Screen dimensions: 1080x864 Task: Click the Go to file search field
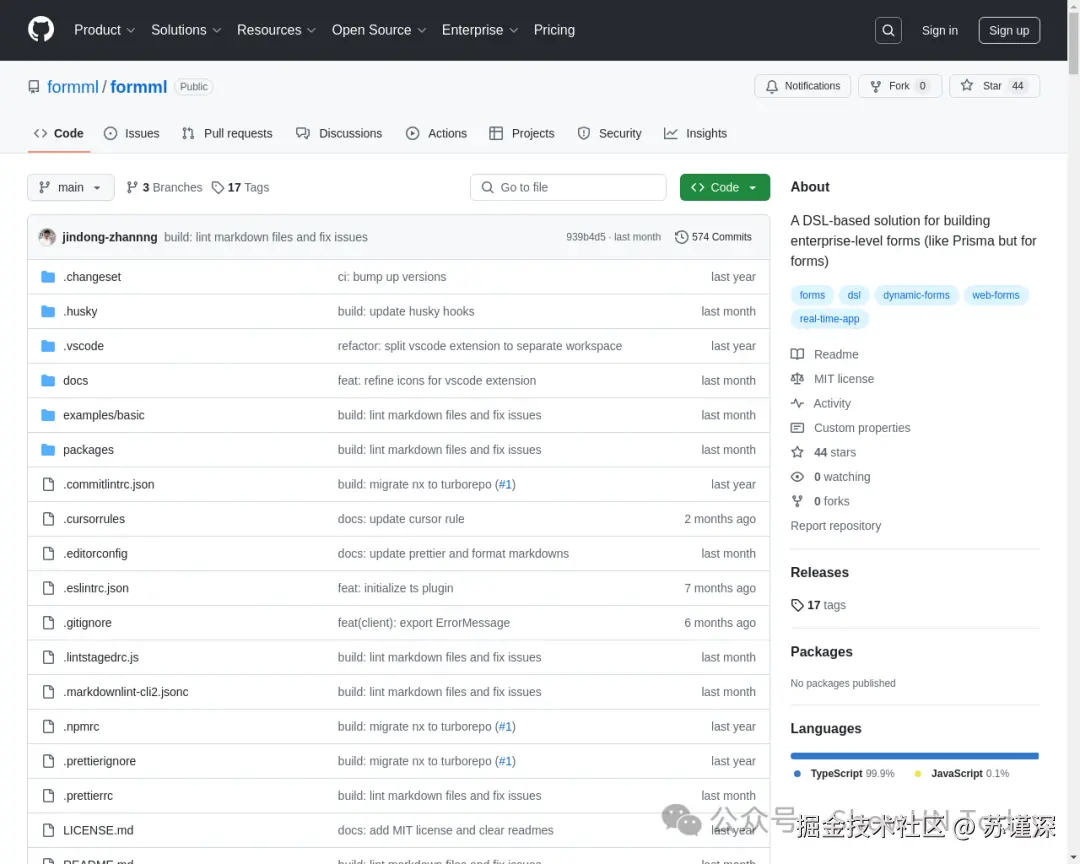click(568, 187)
